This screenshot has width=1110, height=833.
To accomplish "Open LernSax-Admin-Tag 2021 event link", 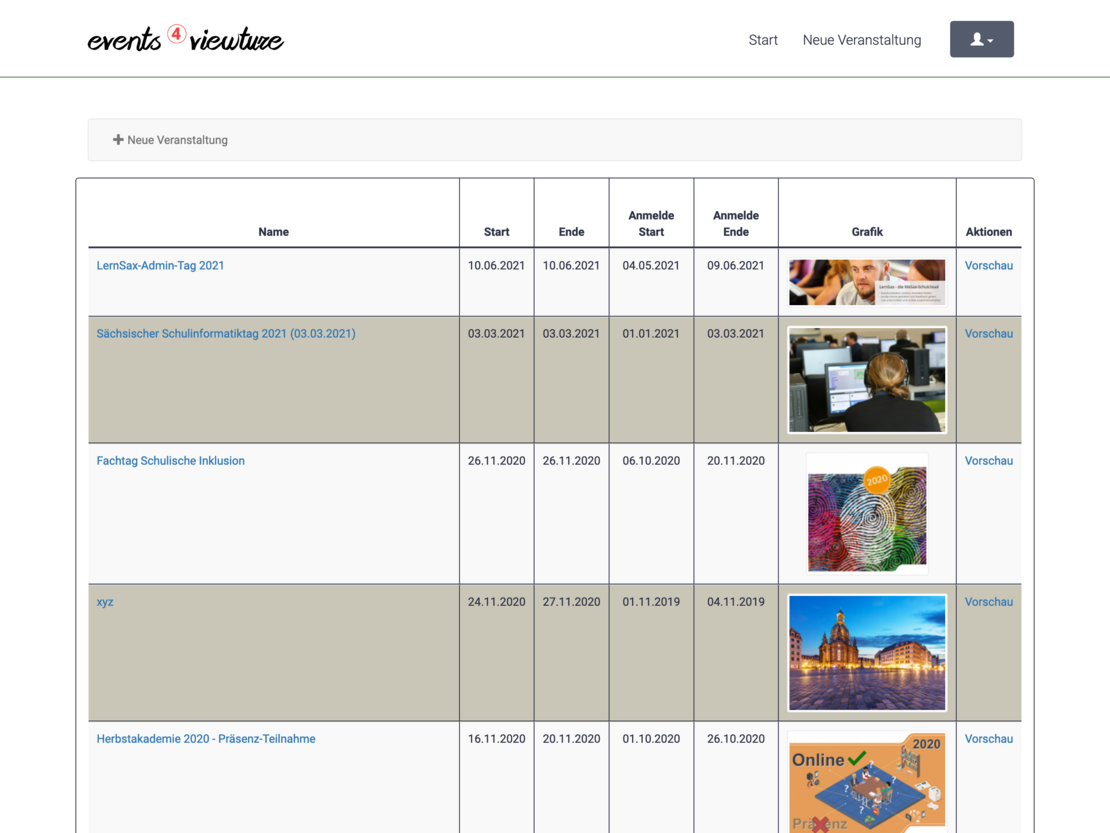I will pyautogui.click(x=160, y=265).
